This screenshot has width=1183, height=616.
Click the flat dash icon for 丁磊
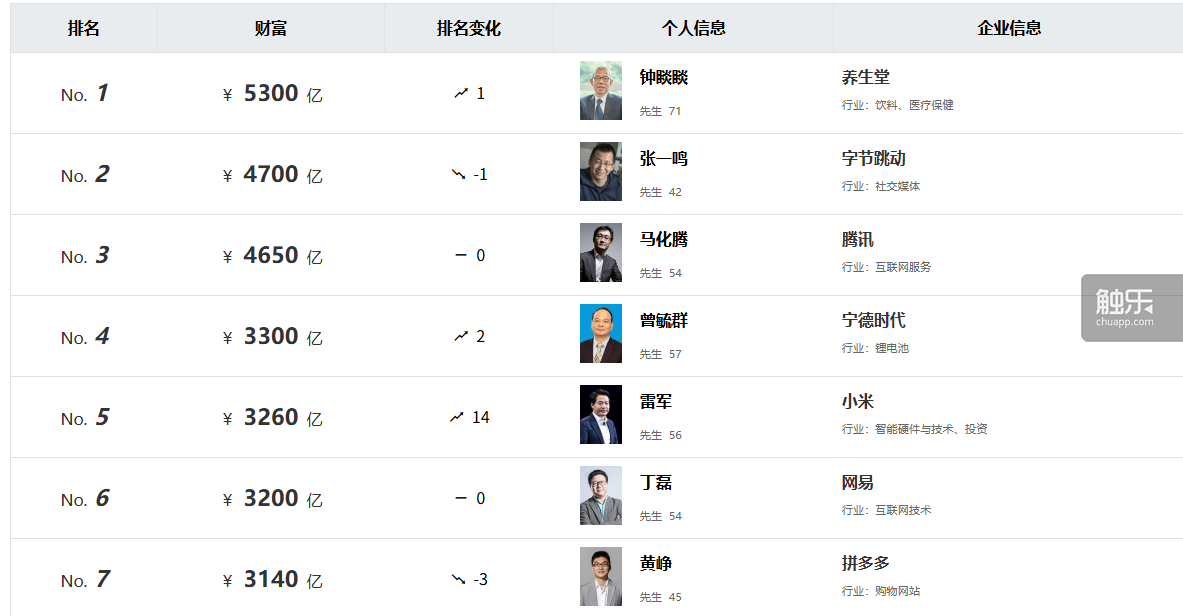coord(461,498)
